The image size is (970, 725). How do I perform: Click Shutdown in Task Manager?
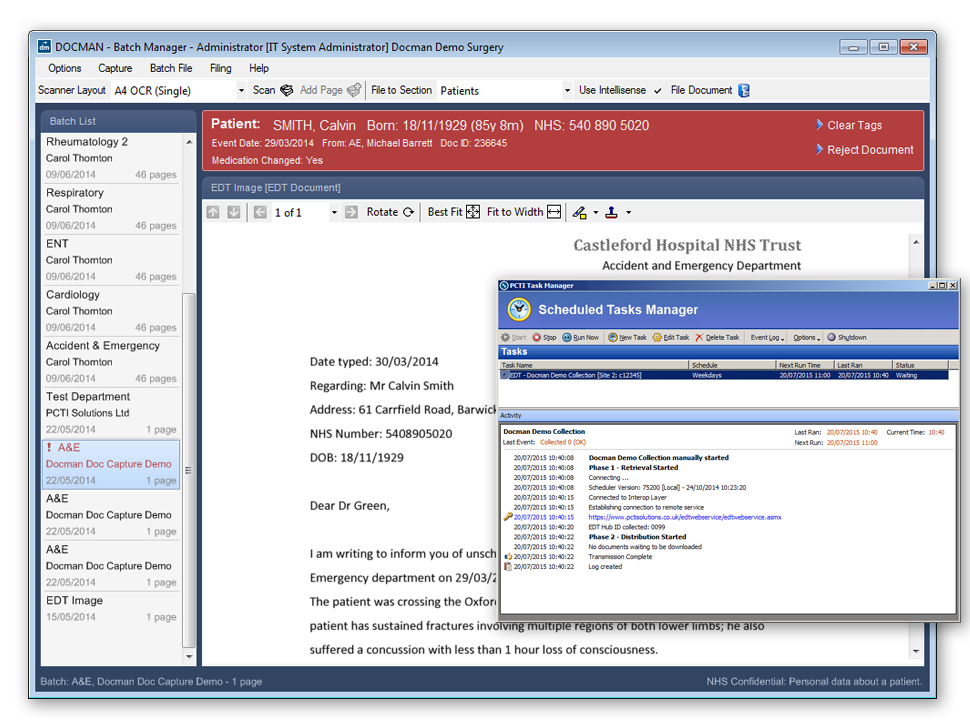pyautogui.click(x=847, y=338)
